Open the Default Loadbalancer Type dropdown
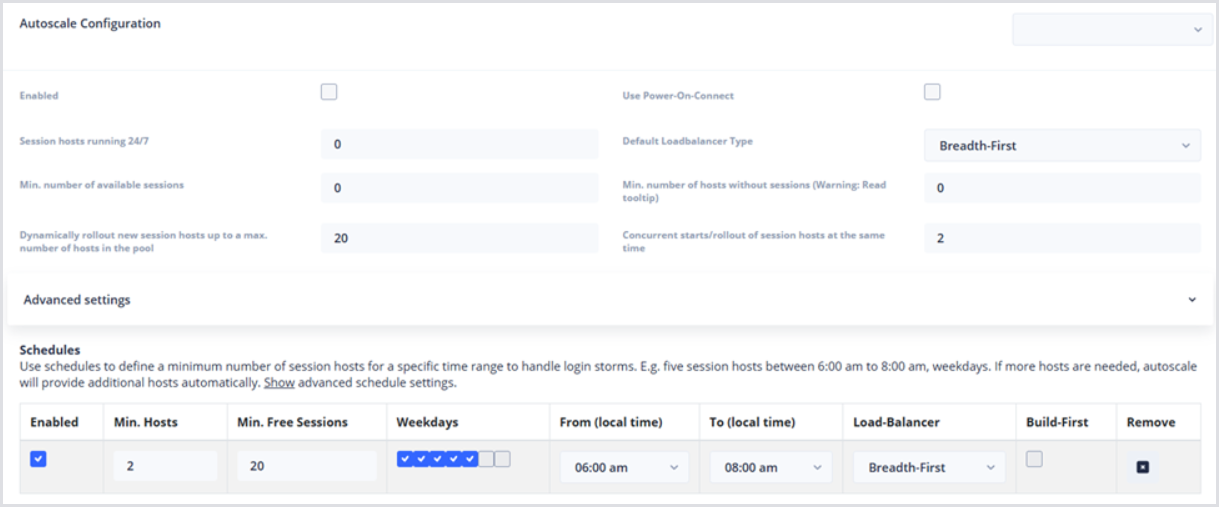The height and width of the screenshot is (507, 1219). 1062,145
